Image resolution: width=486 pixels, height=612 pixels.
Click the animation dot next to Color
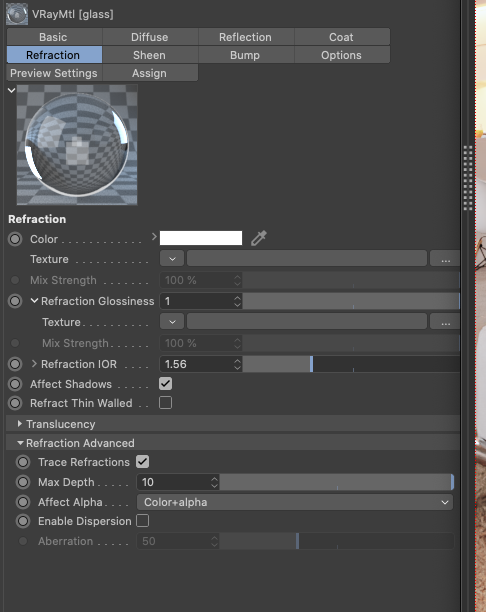15,239
